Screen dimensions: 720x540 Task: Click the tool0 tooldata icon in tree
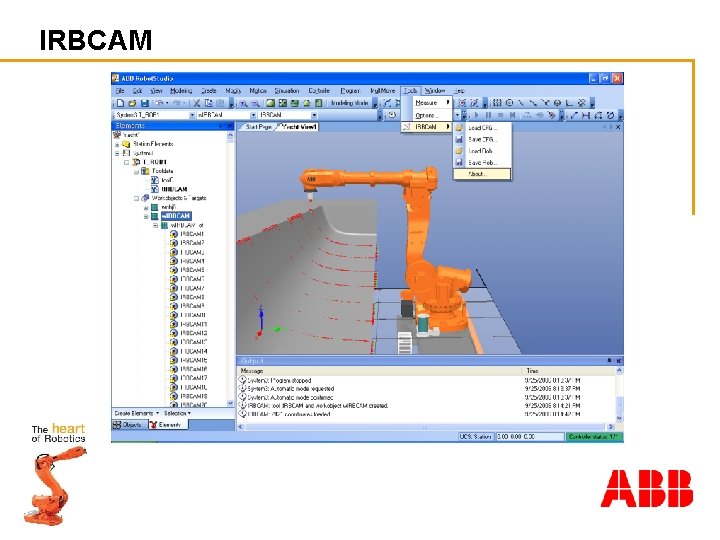pyautogui.click(x=155, y=180)
